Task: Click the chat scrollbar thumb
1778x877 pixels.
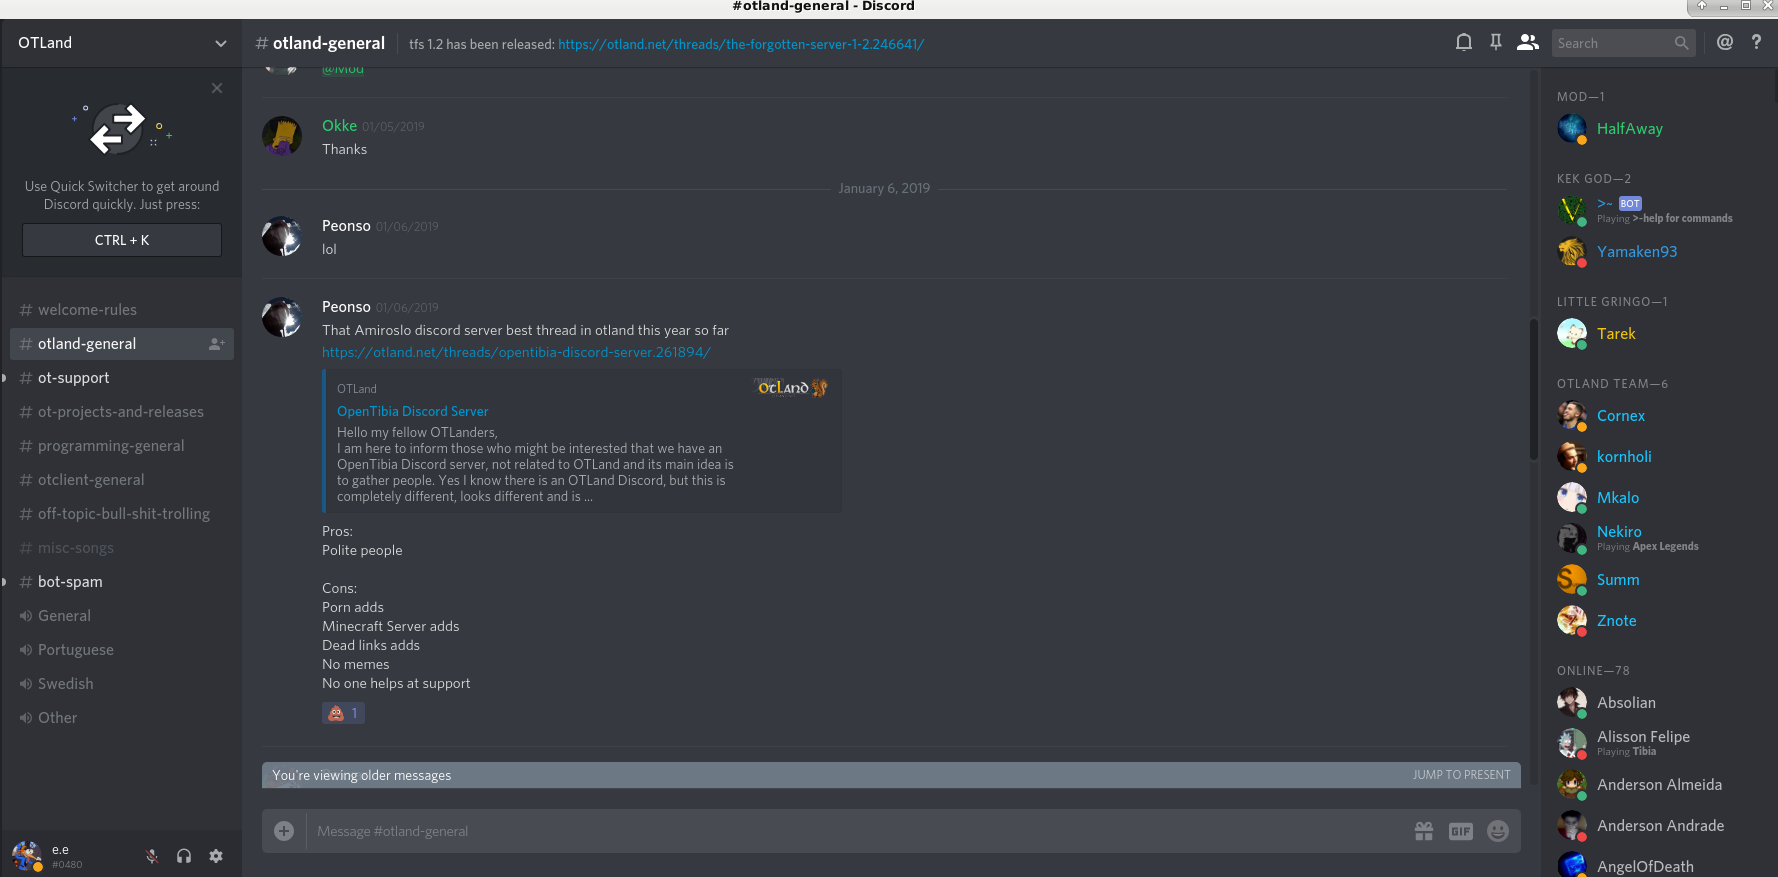Action: [x=1533, y=389]
